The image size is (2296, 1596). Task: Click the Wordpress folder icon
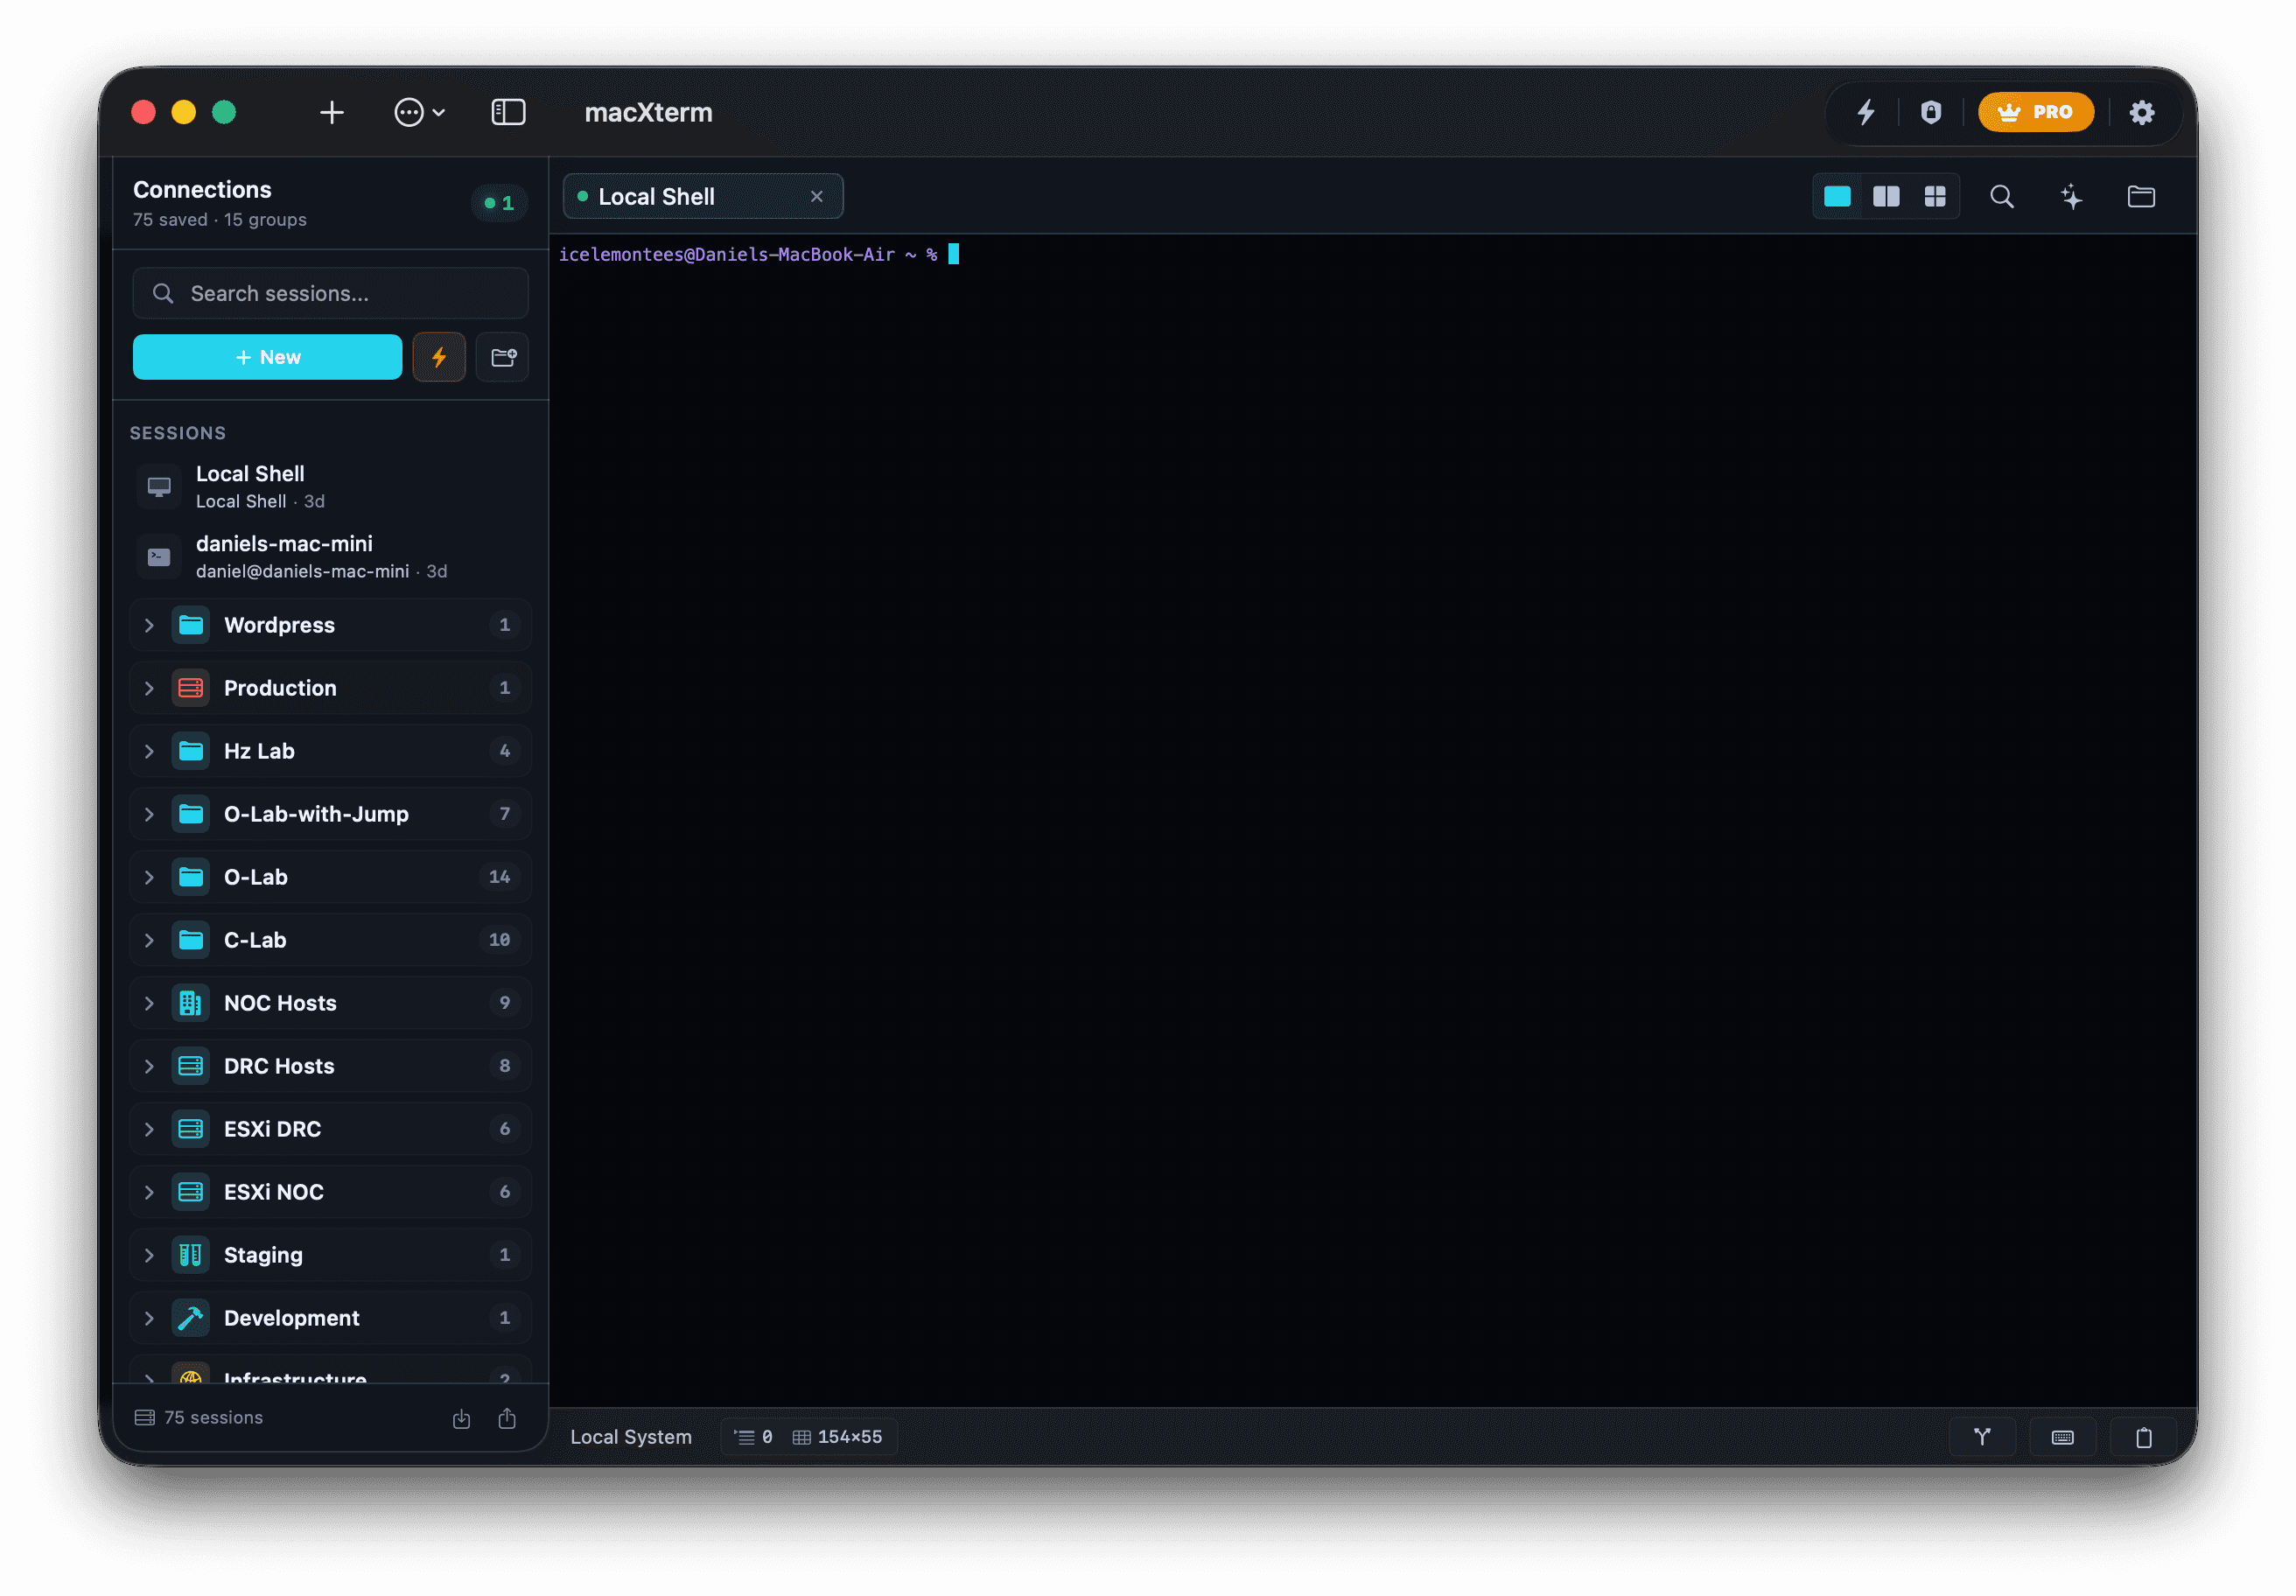(x=190, y=625)
